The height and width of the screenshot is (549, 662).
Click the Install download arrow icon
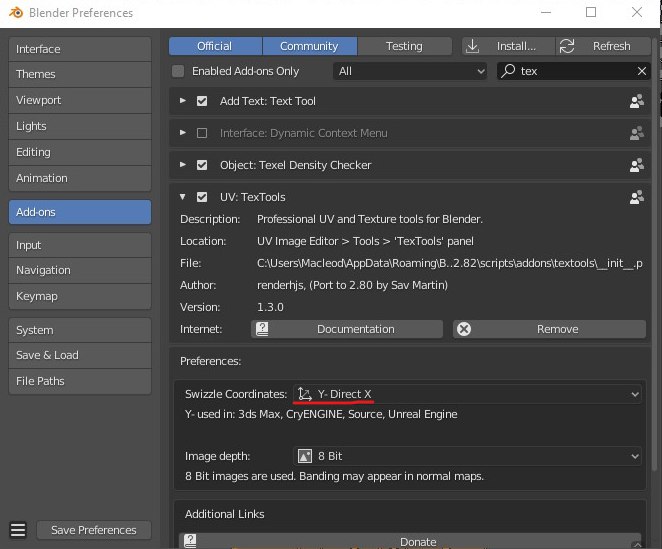472,46
